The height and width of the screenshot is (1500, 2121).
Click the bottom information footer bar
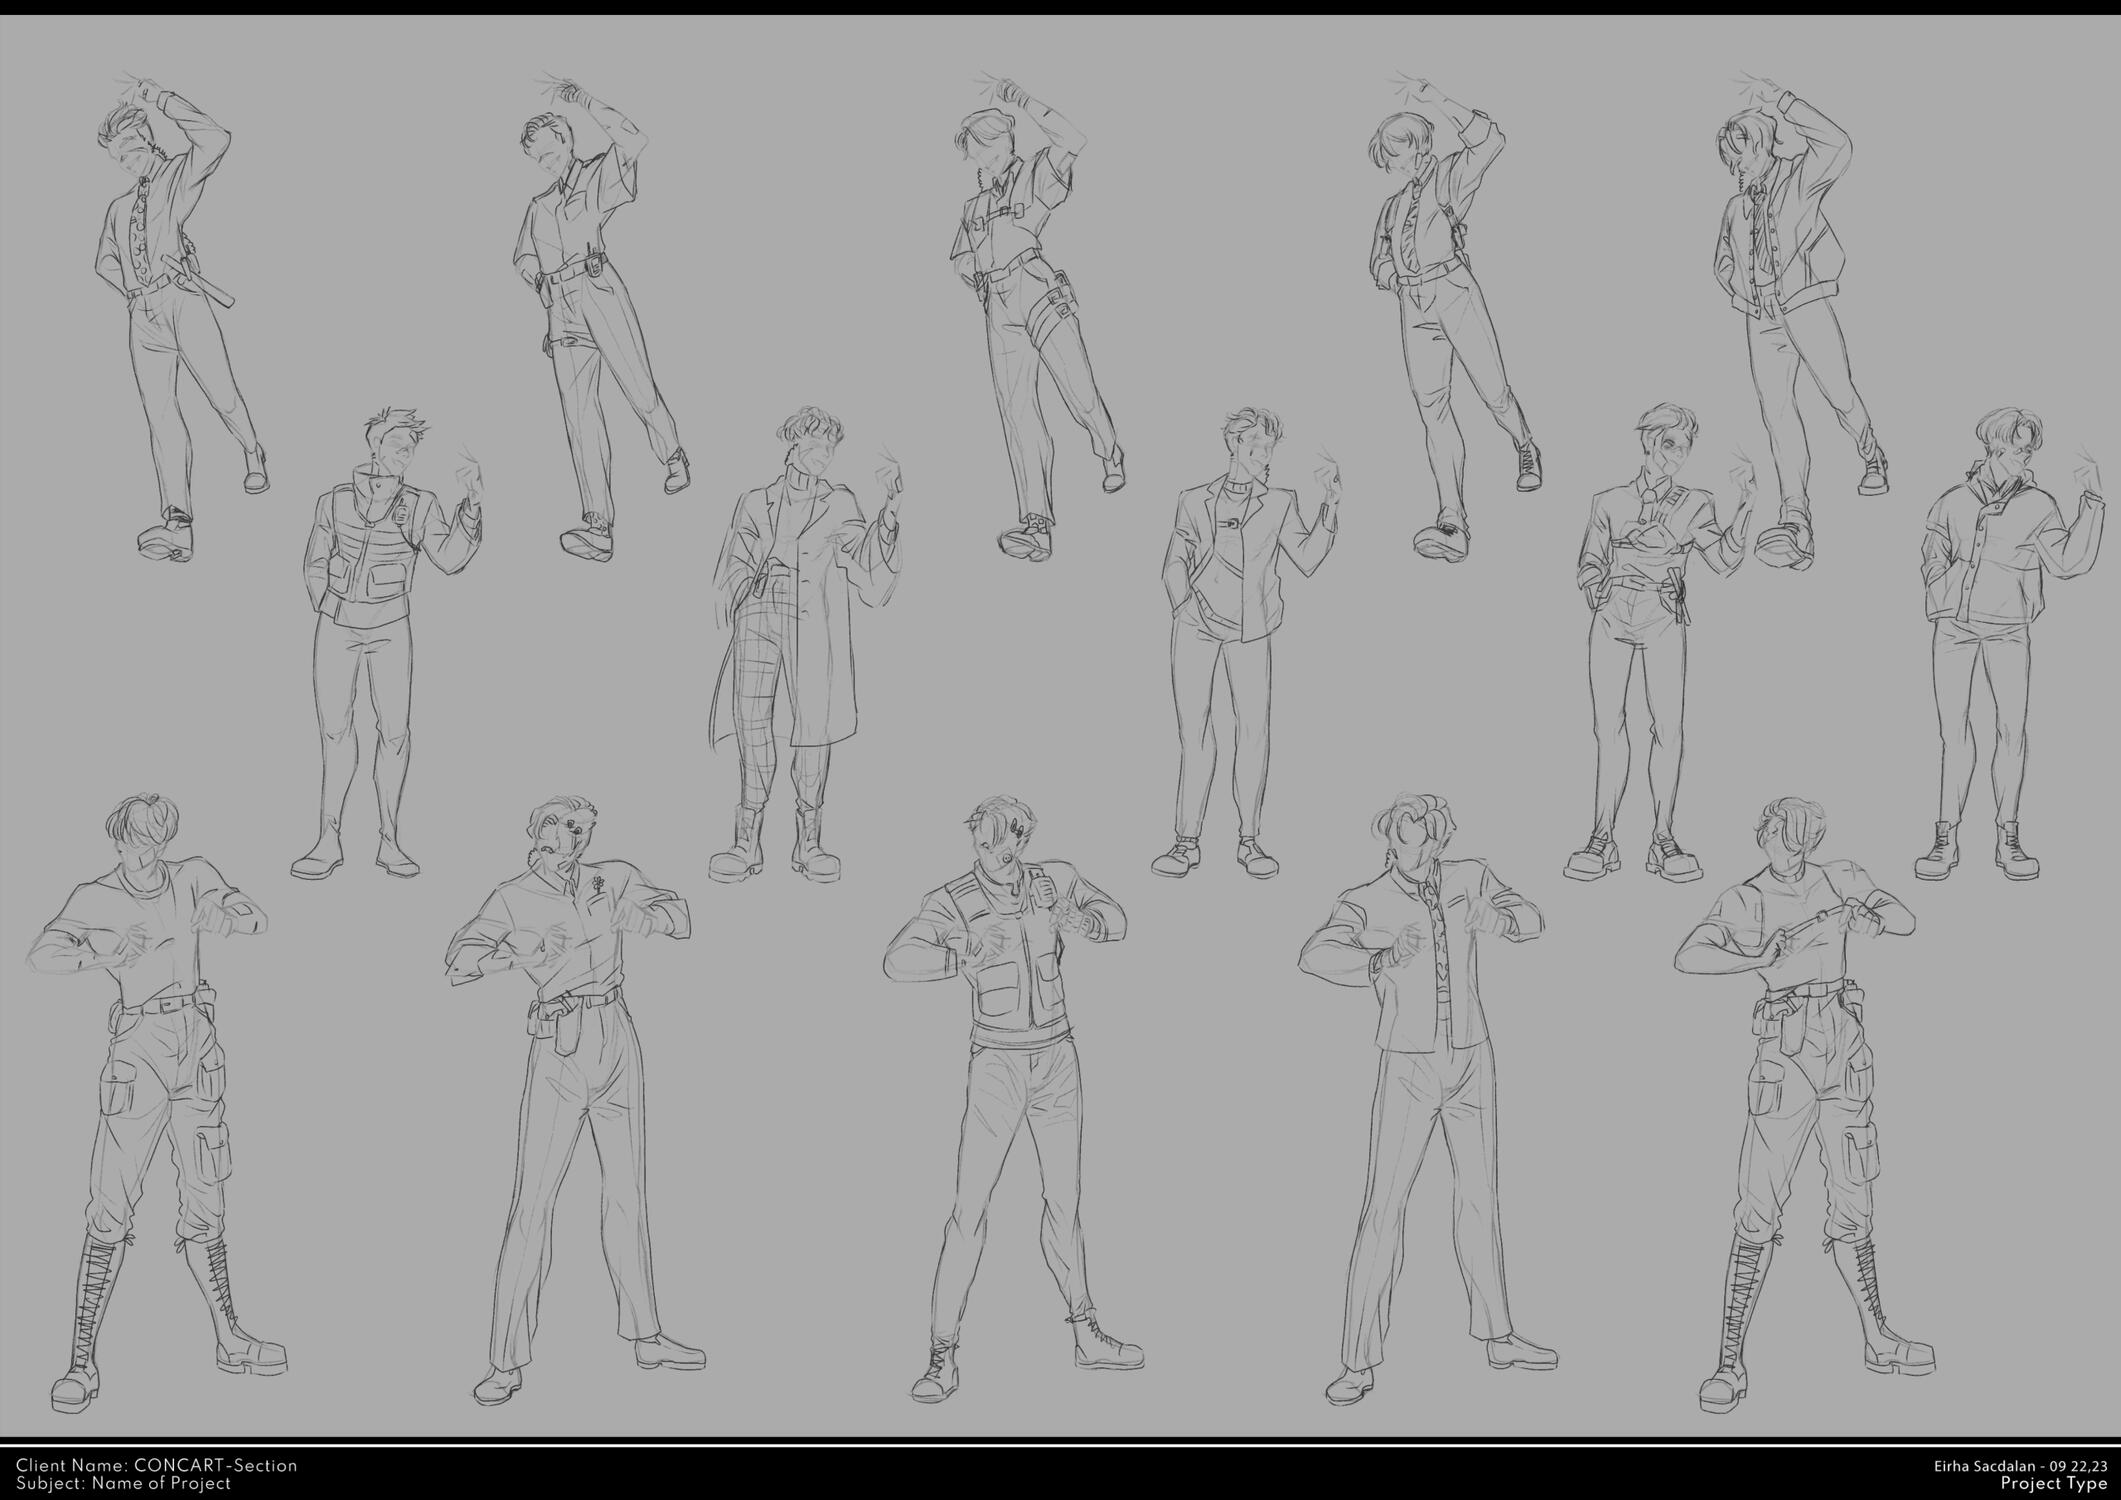1060,1472
